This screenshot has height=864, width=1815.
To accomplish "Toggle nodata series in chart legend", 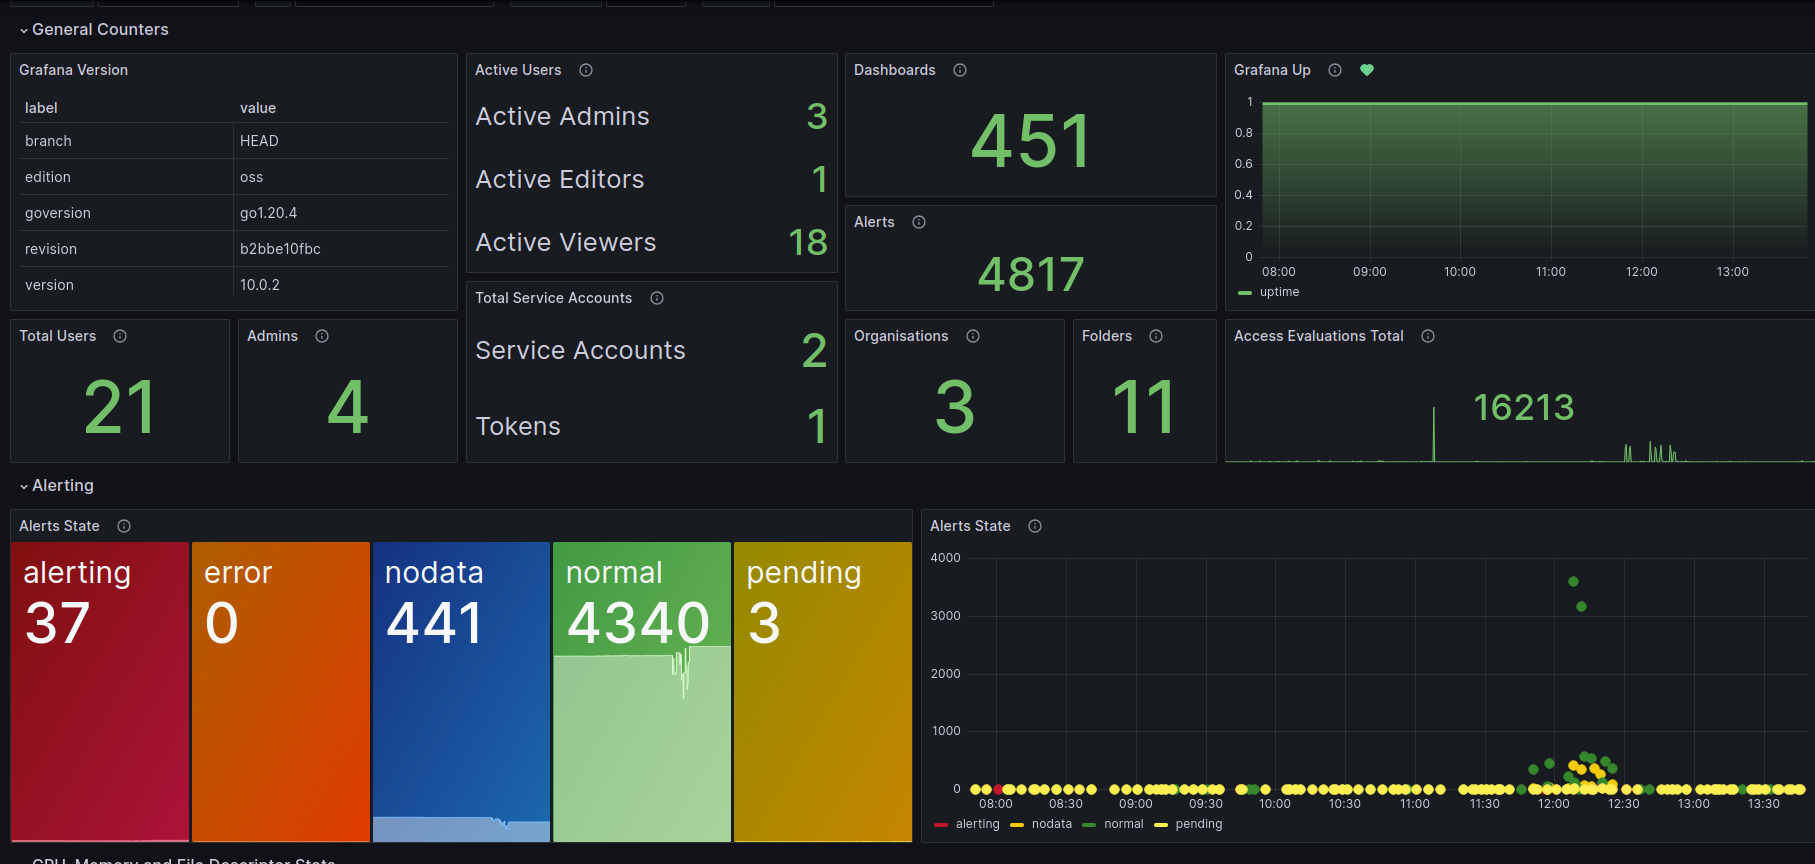I will [x=1041, y=824].
